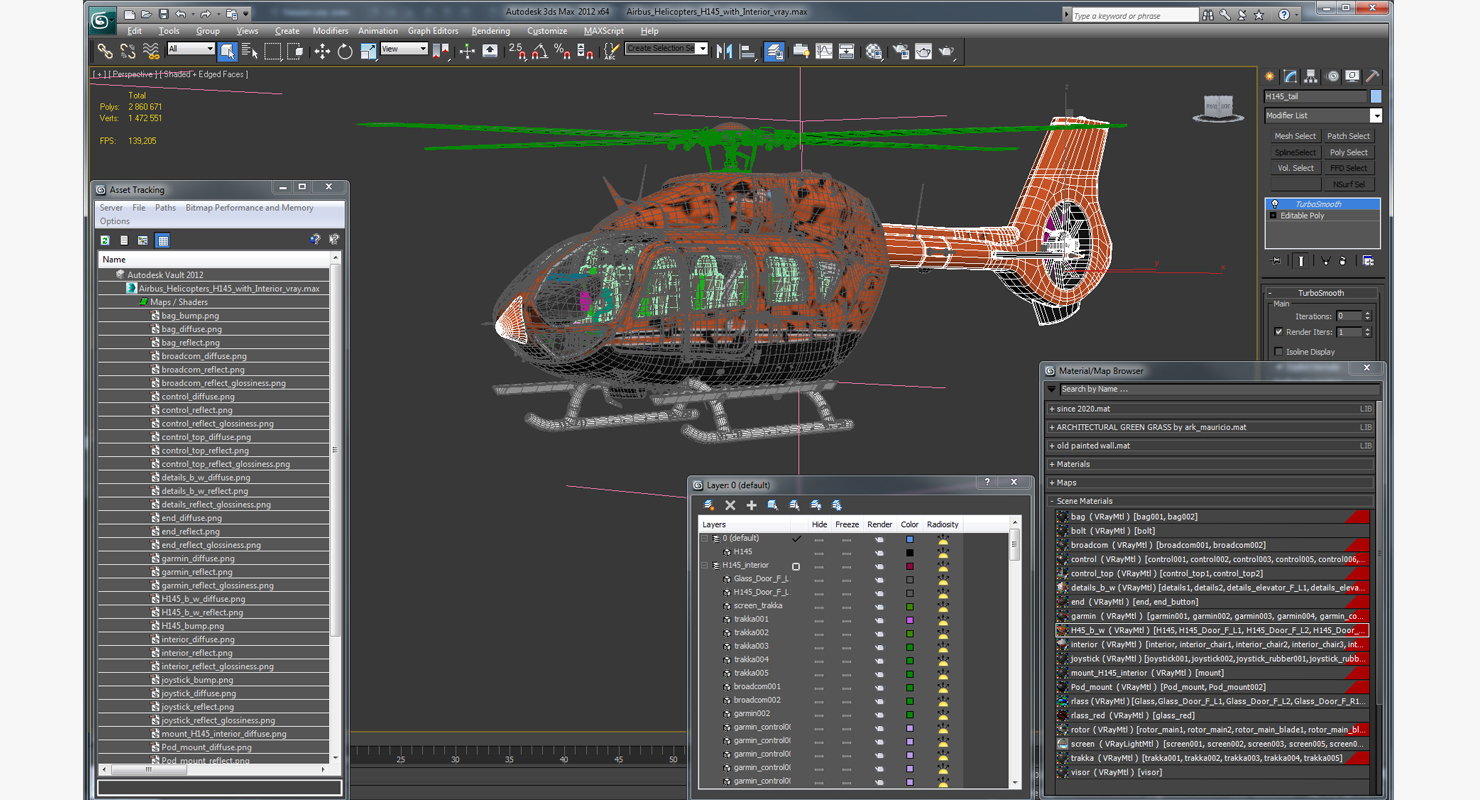Image resolution: width=1480 pixels, height=800 pixels.
Task: Open the Modifiers menu
Action: point(330,31)
